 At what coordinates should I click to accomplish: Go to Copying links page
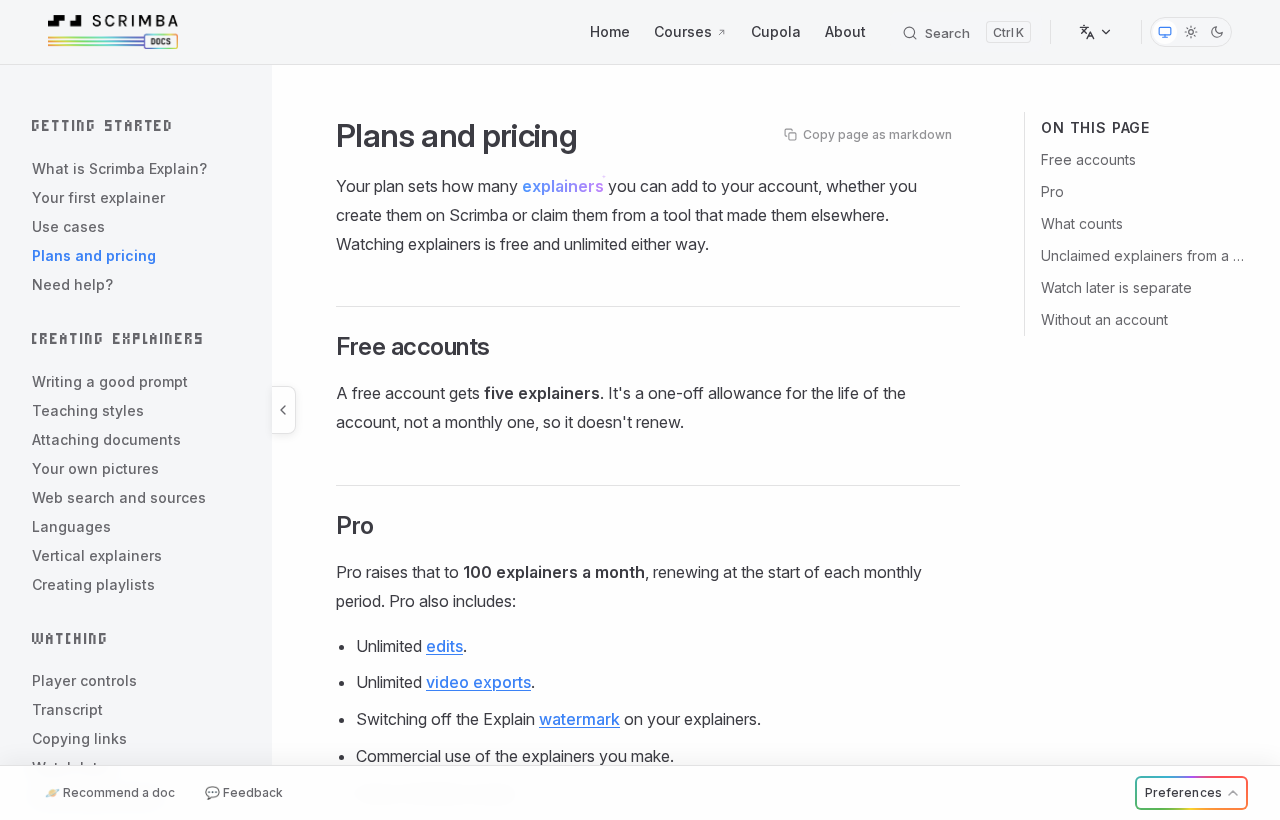[x=79, y=739]
